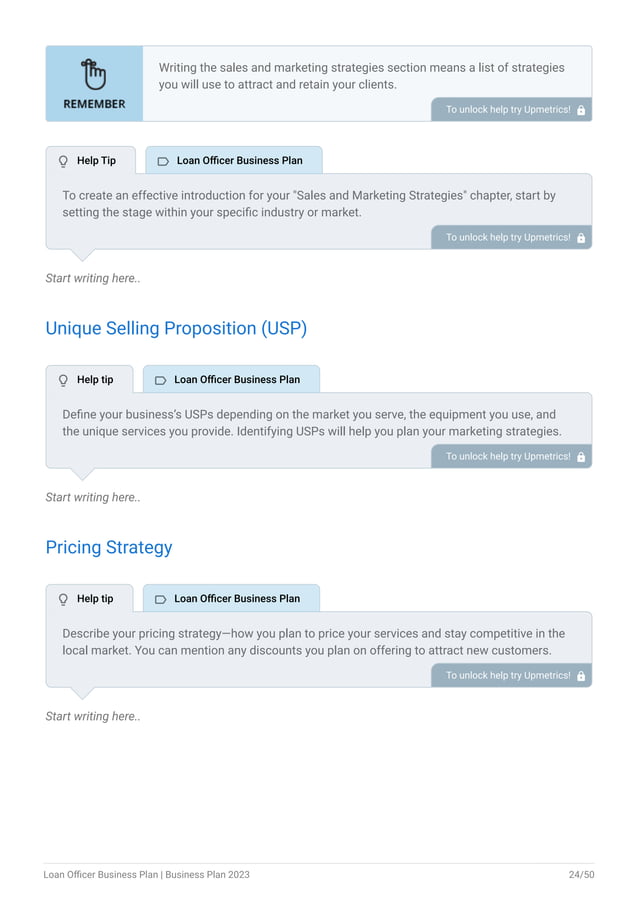The width and height of the screenshot is (638, 902).
Task: Click the unlock Upmetrics button in the sales introduction tip
Action: 511,238
